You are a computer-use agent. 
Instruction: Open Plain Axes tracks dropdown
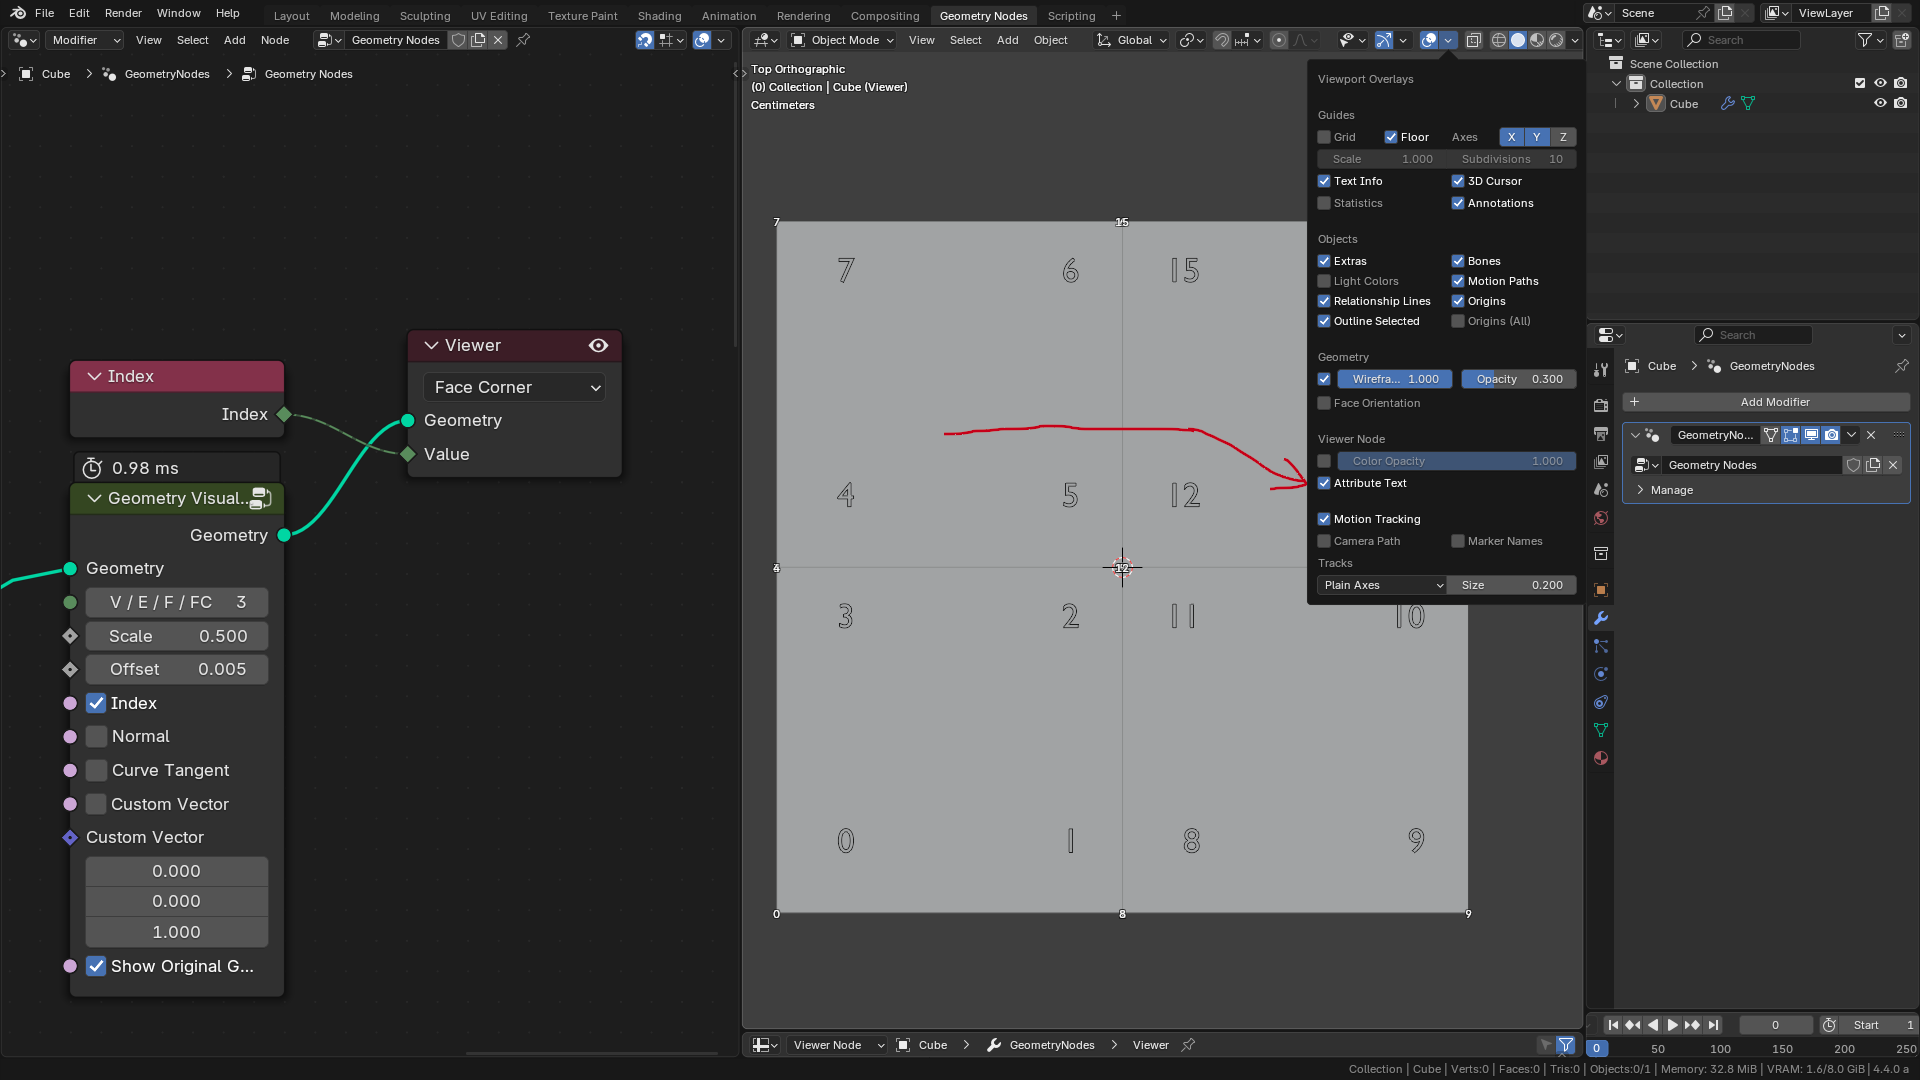coord(1382,585)
